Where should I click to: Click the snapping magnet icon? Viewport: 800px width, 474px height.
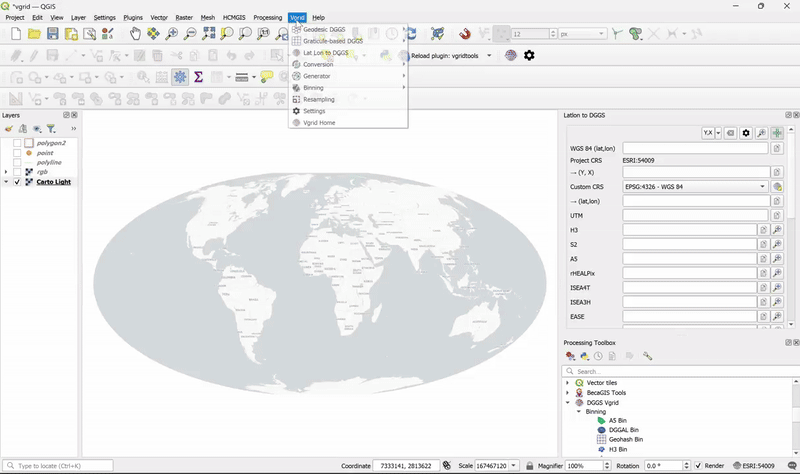(464, 34)
